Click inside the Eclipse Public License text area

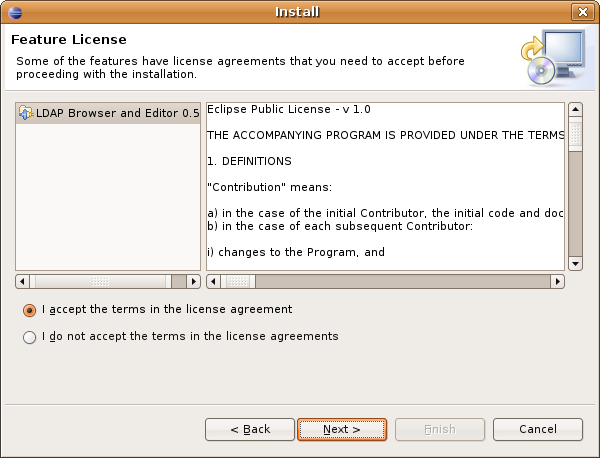tap(385, 186)
